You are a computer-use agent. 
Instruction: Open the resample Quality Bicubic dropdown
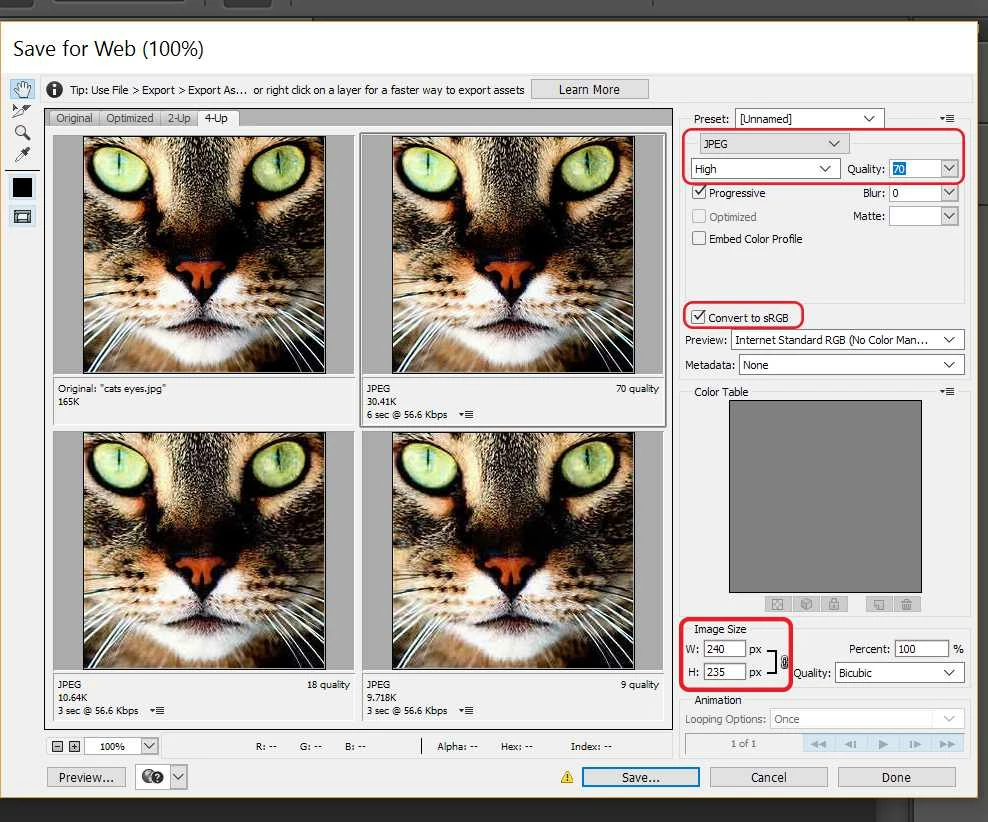click(899, 673)
